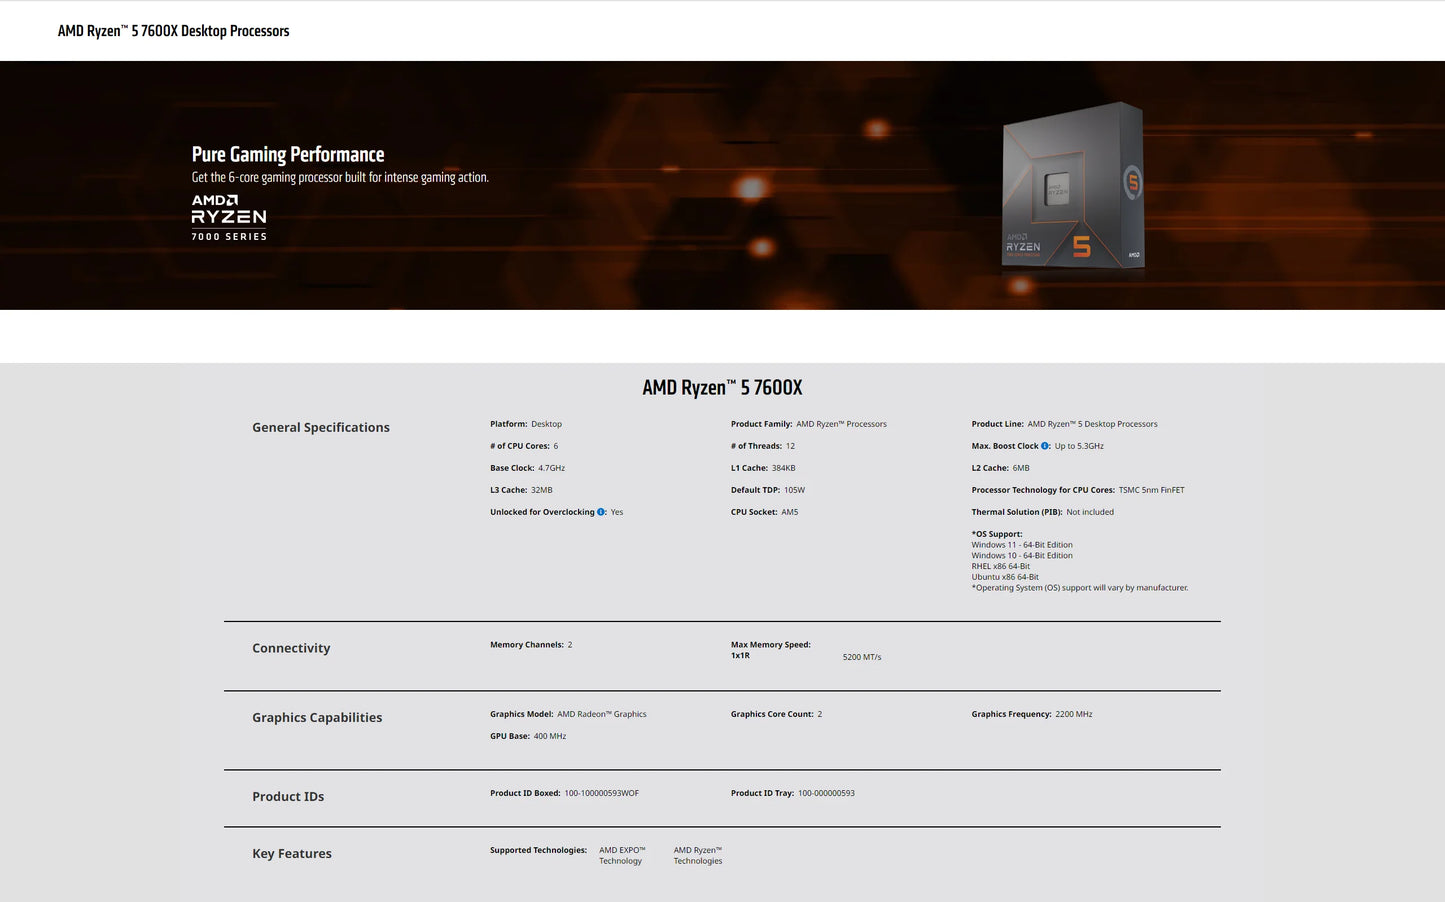
Task: Click the Ryzen 5 processor box image
Action: (1072, 186)
